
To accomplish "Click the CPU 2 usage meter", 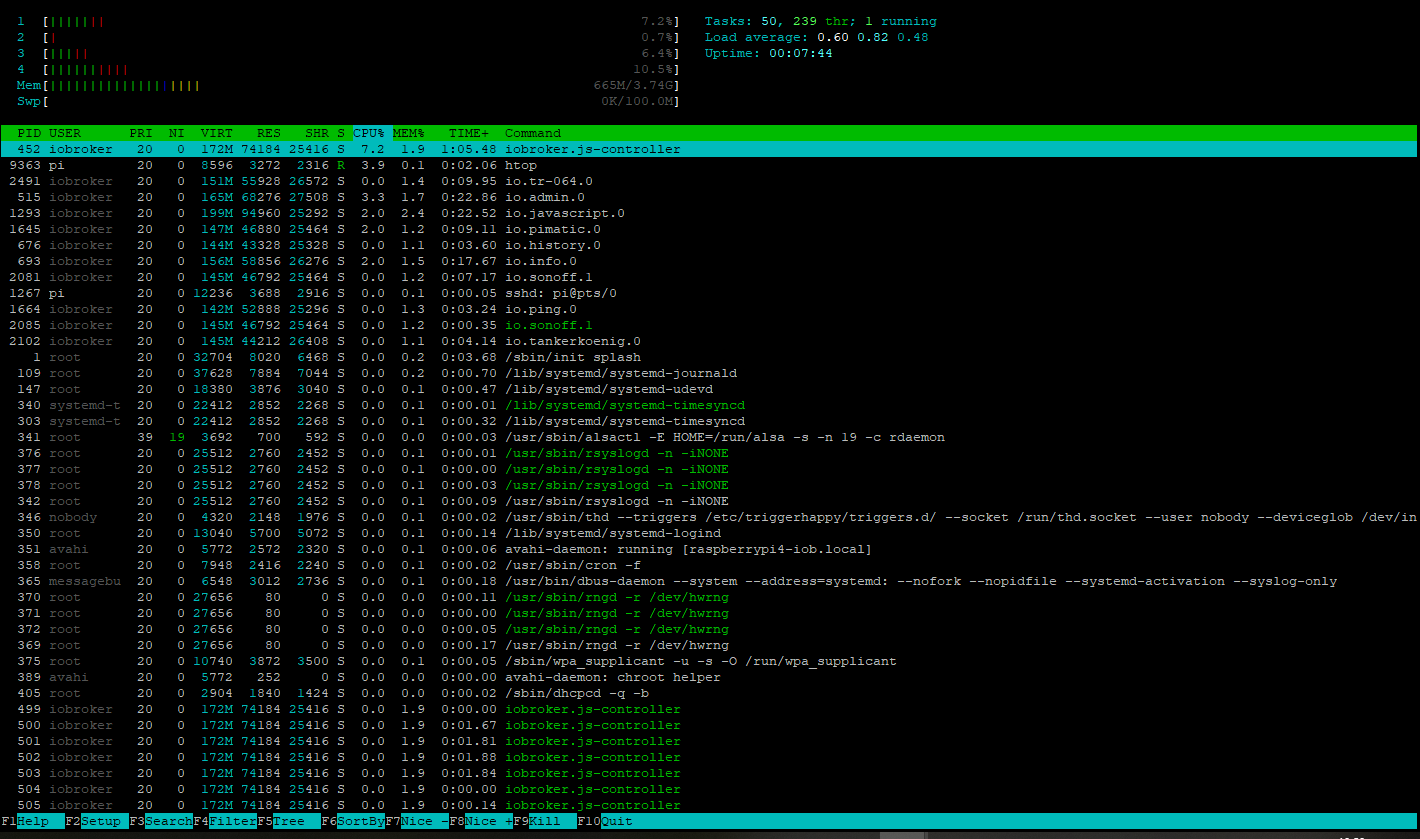I will point(348,37).
